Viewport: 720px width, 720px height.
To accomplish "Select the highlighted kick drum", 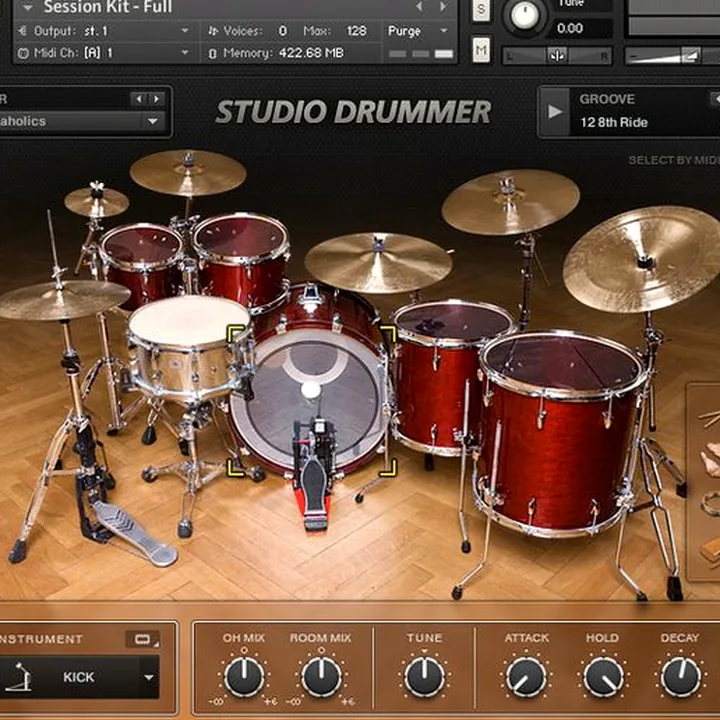I will tap(312, 399).
